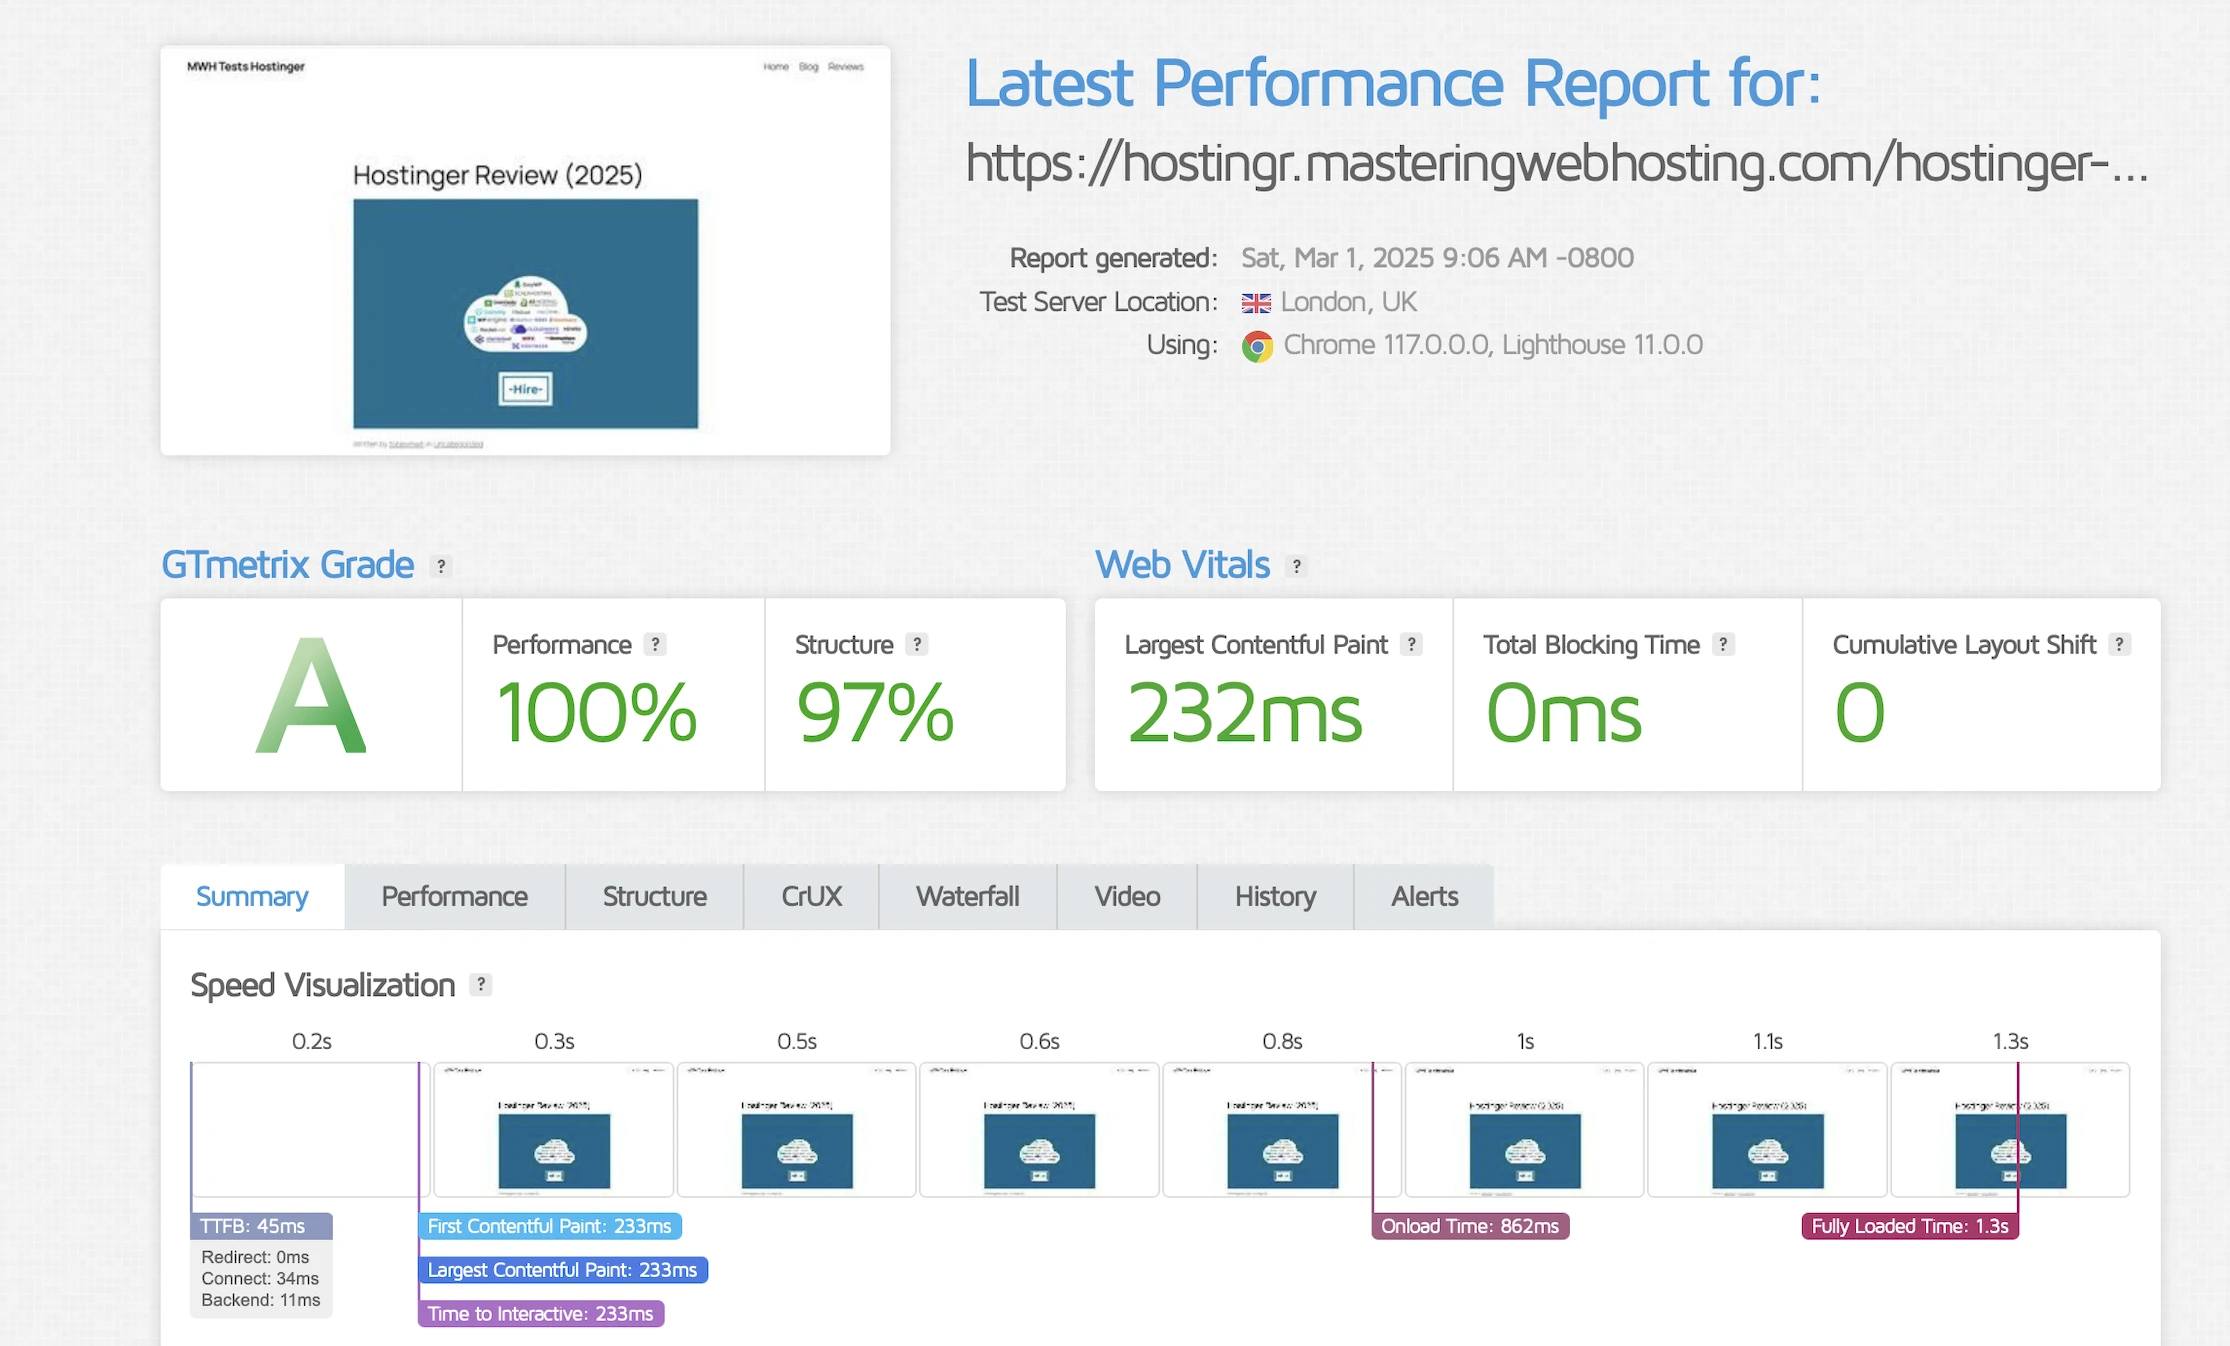Show Largest Contentful Paint help icon
The height and width of the screenshot is (1346, 2230).
tap(1411, 645)
